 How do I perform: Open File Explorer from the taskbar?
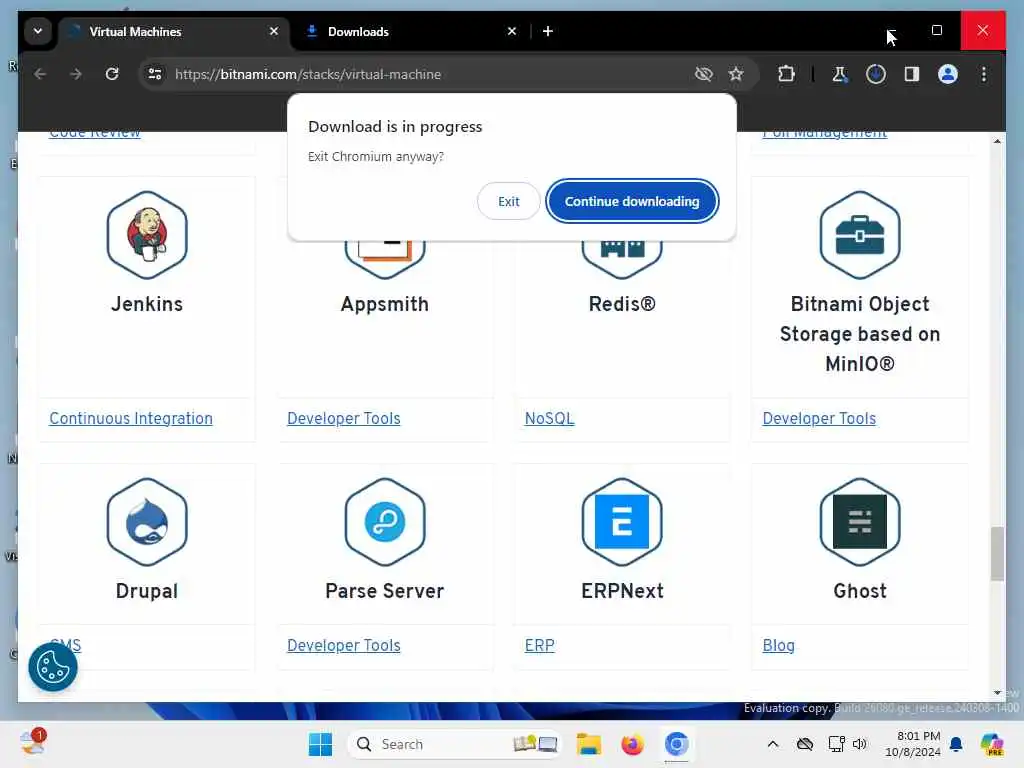pyautogui.click(x=588, y=744)
